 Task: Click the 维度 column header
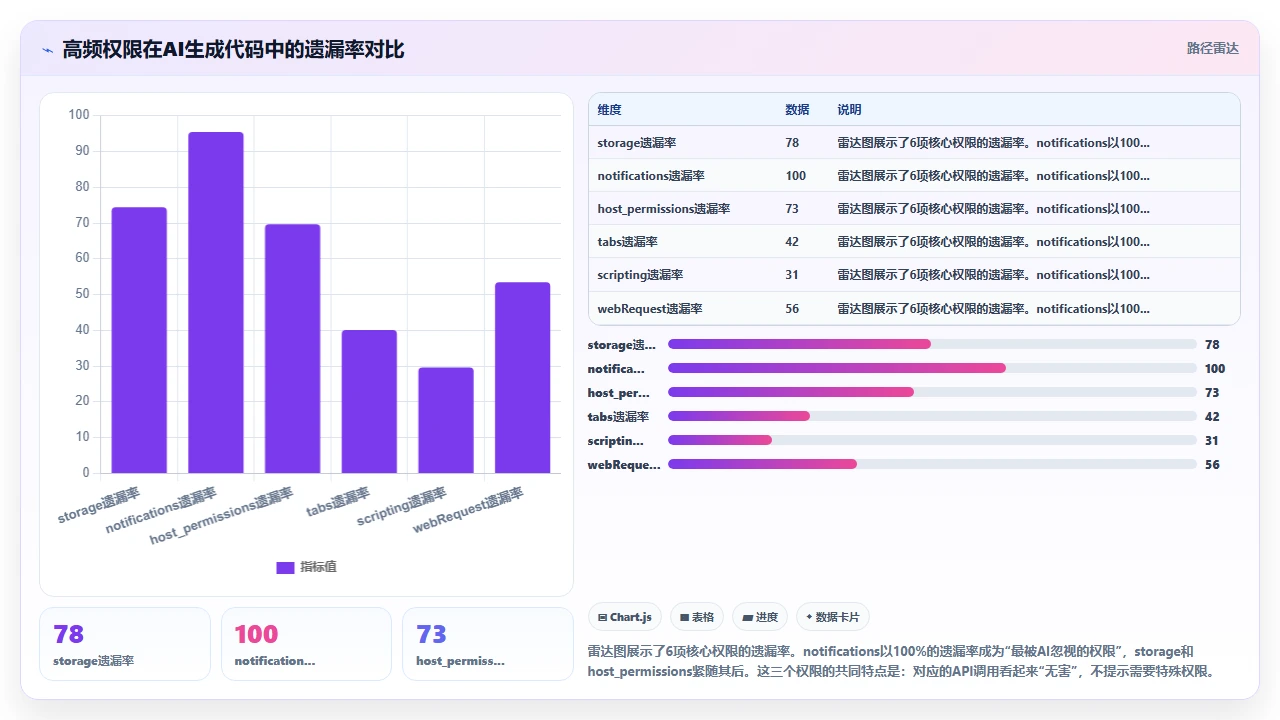pos(609,110)
